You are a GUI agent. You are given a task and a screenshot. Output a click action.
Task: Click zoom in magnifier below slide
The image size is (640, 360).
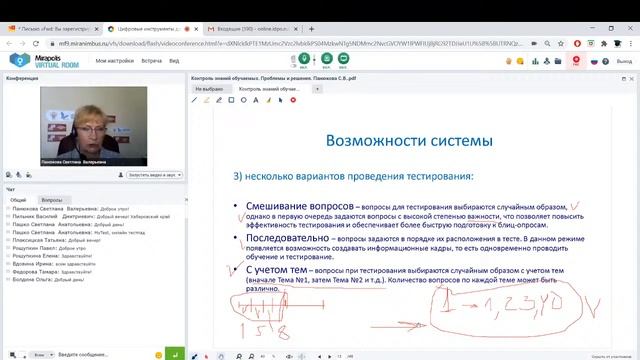tap(239, 357)
